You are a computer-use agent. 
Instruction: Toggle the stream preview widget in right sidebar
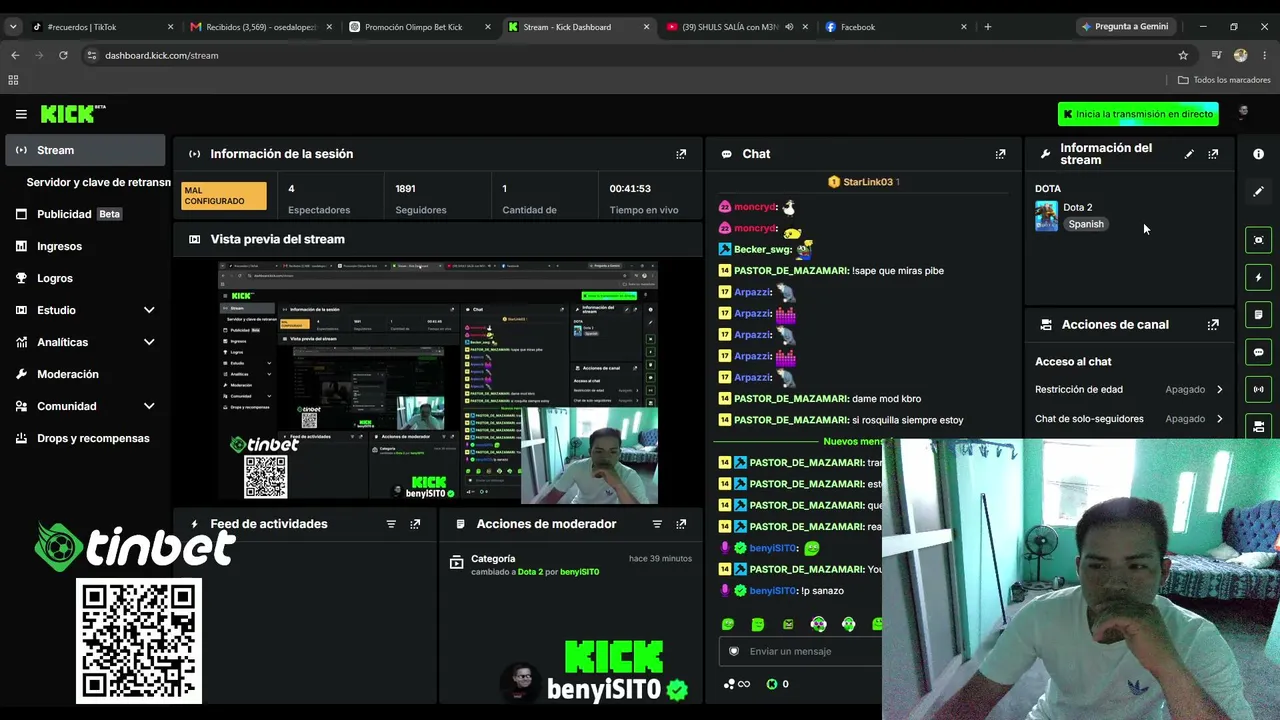click(1258, 240)
